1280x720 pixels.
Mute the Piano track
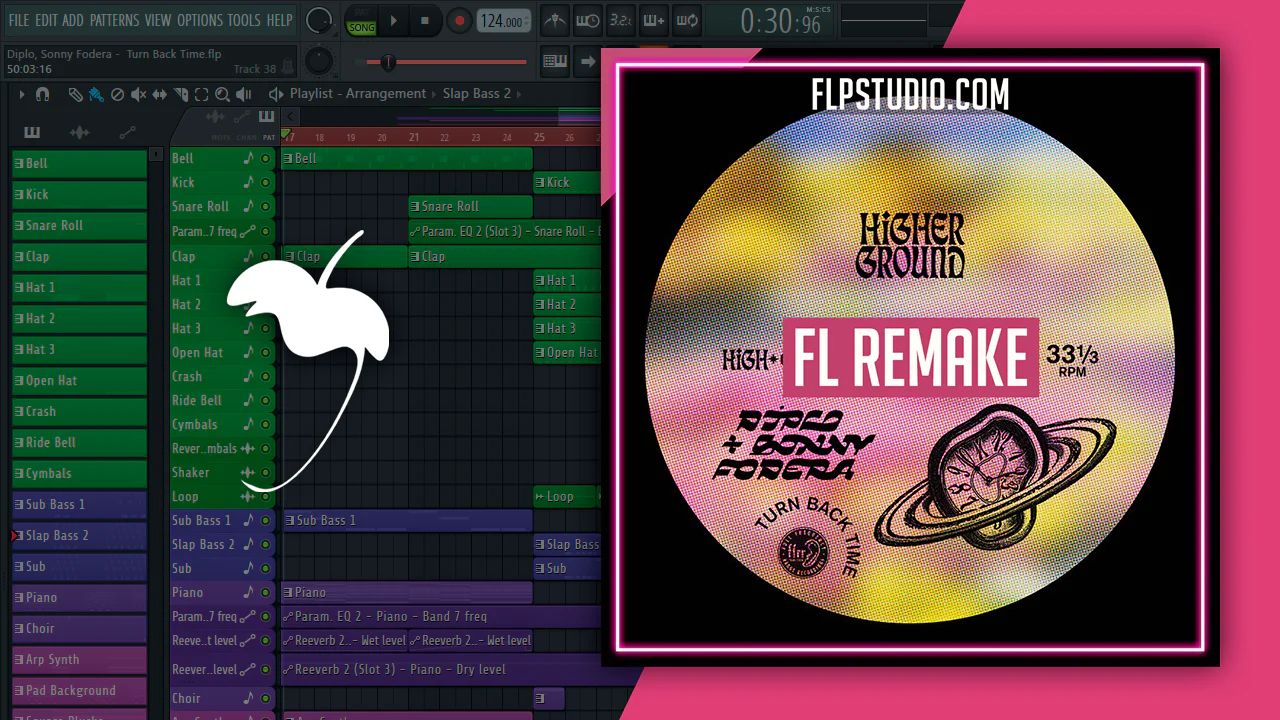pos(266,593)
